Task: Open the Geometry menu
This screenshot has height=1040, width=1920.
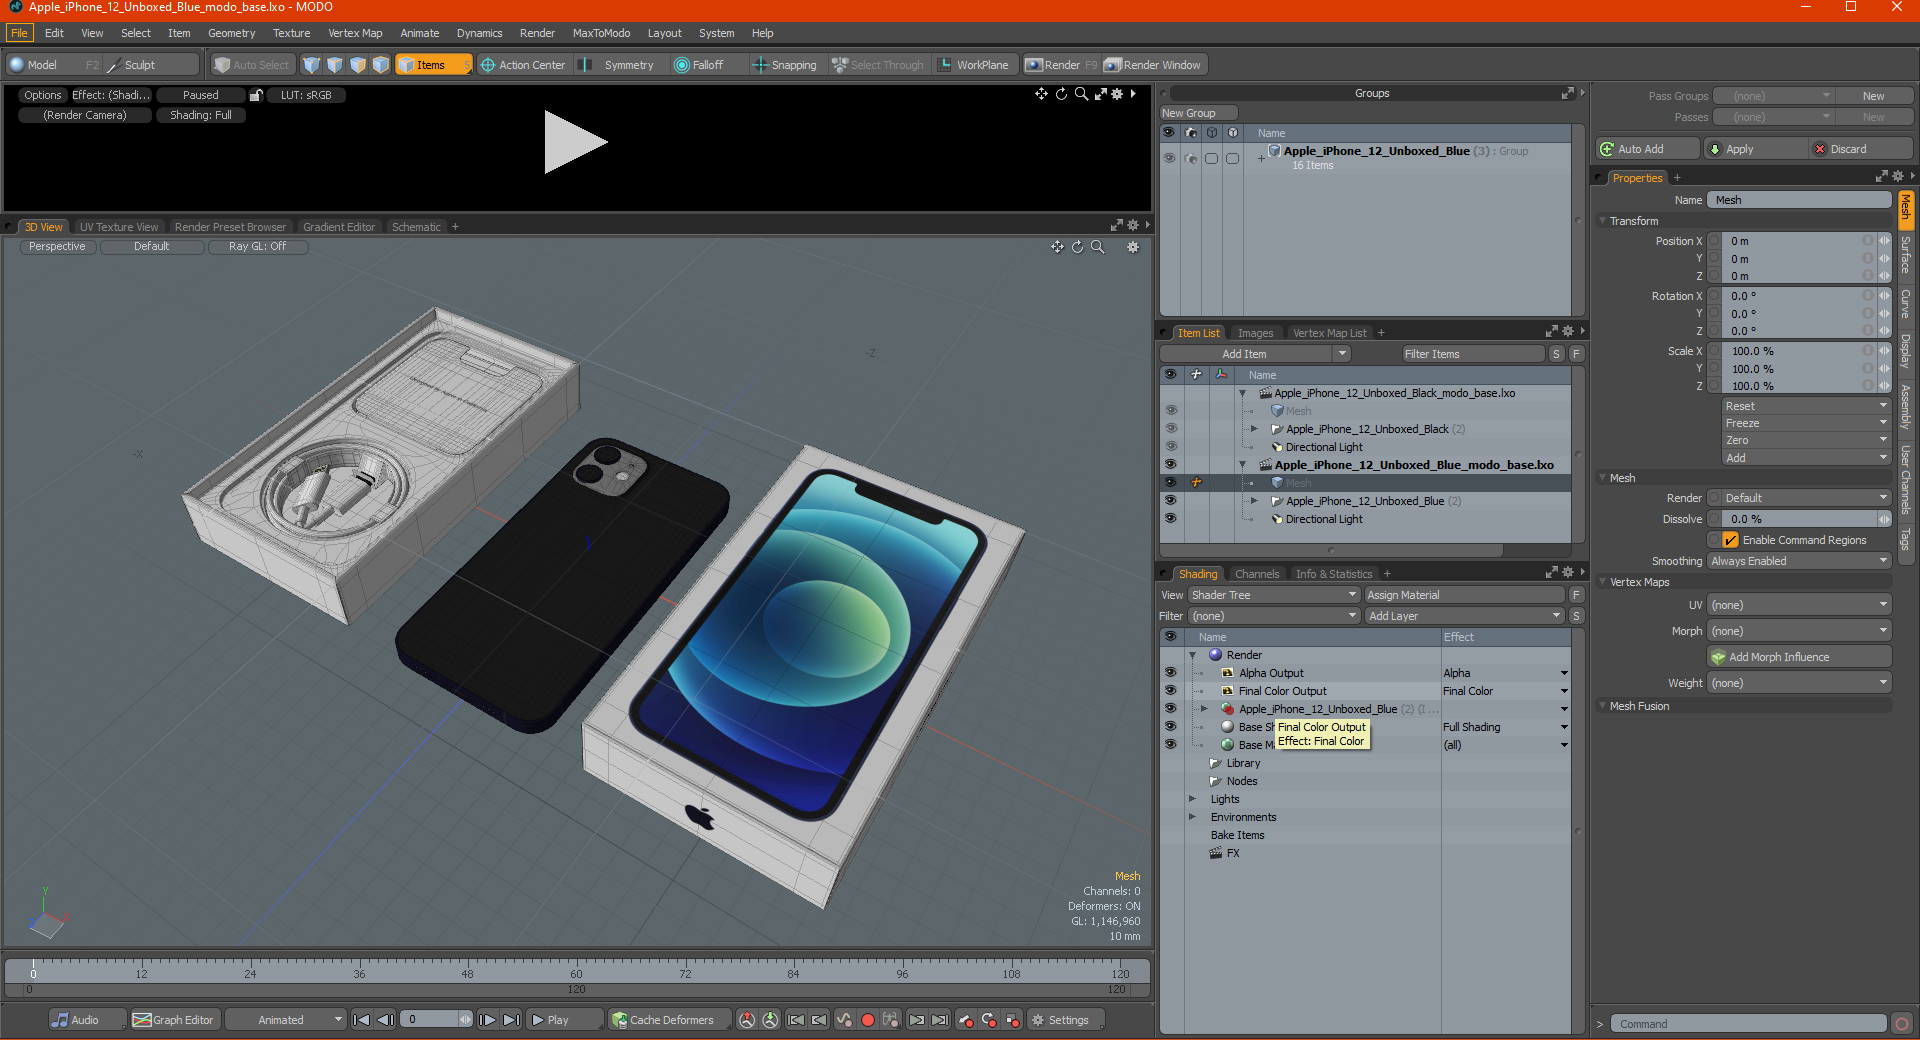Action: coord(231,33)
